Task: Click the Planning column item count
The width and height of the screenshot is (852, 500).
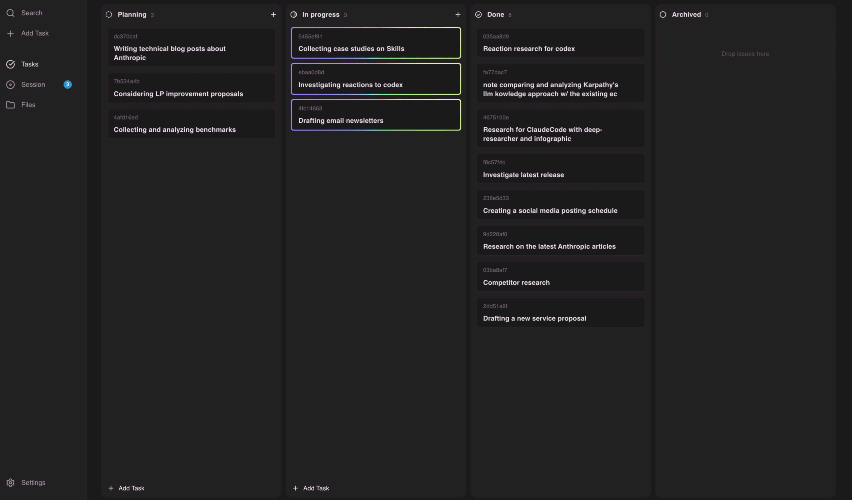Action: 152,15
